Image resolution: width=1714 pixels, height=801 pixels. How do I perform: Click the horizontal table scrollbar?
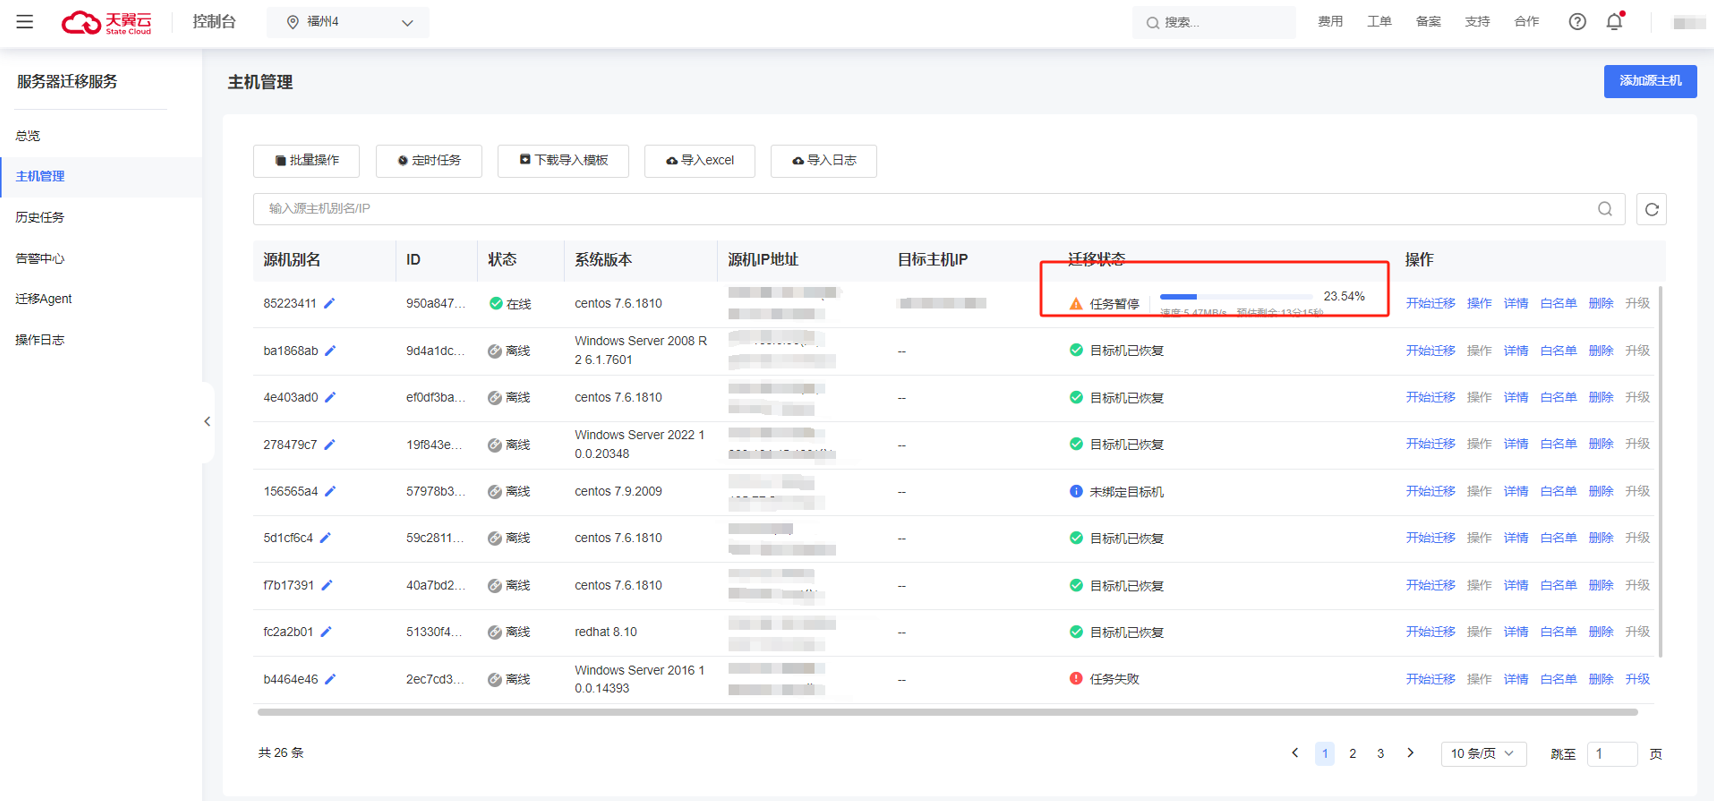[947, 712]
